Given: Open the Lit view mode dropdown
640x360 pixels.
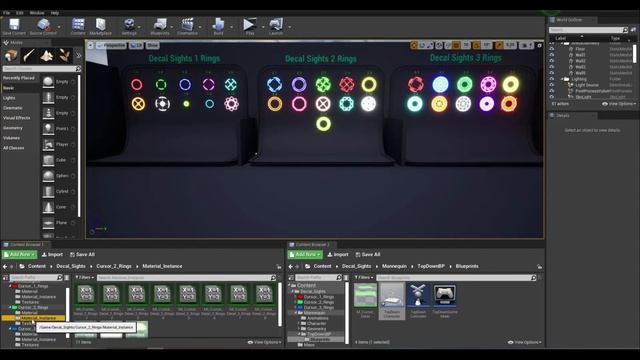Looking at the screenshot, I should pyautogui.click(x=136, y=45).
